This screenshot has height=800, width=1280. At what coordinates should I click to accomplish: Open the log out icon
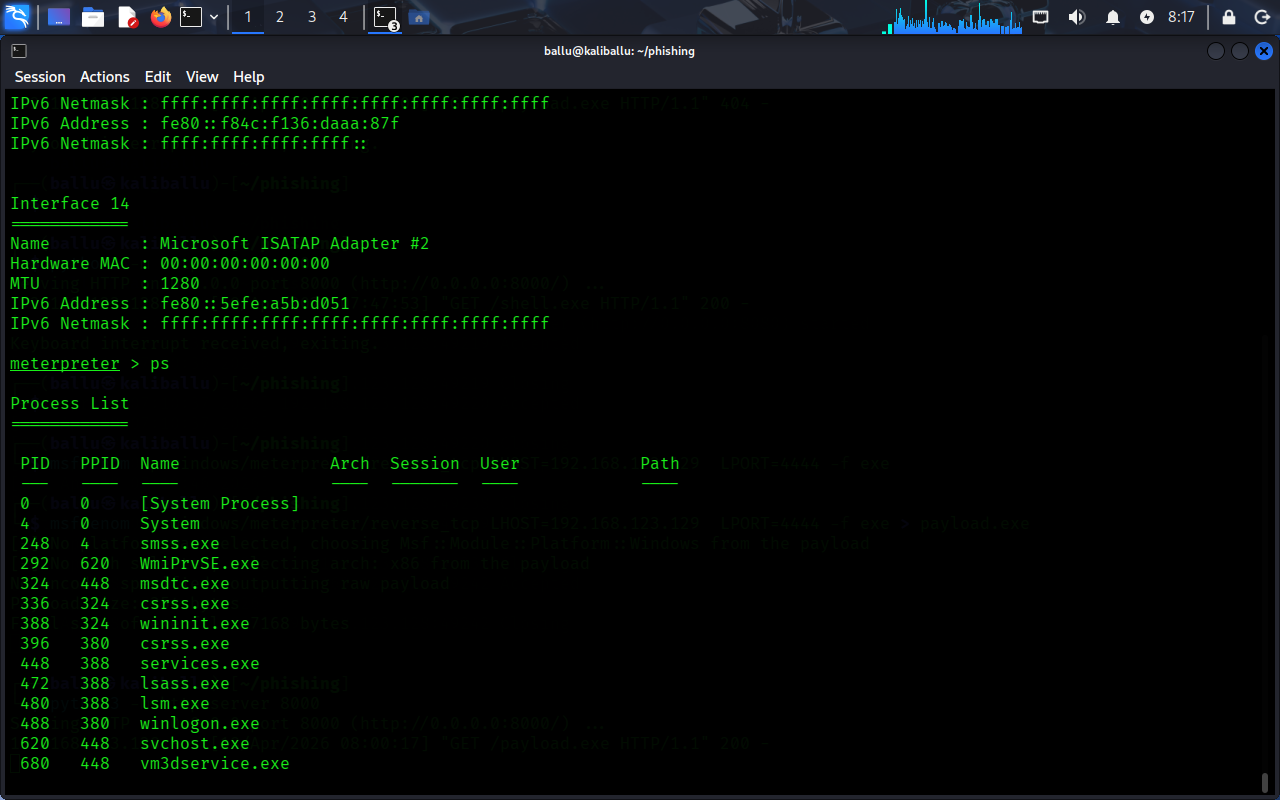tap(1261, 17)
